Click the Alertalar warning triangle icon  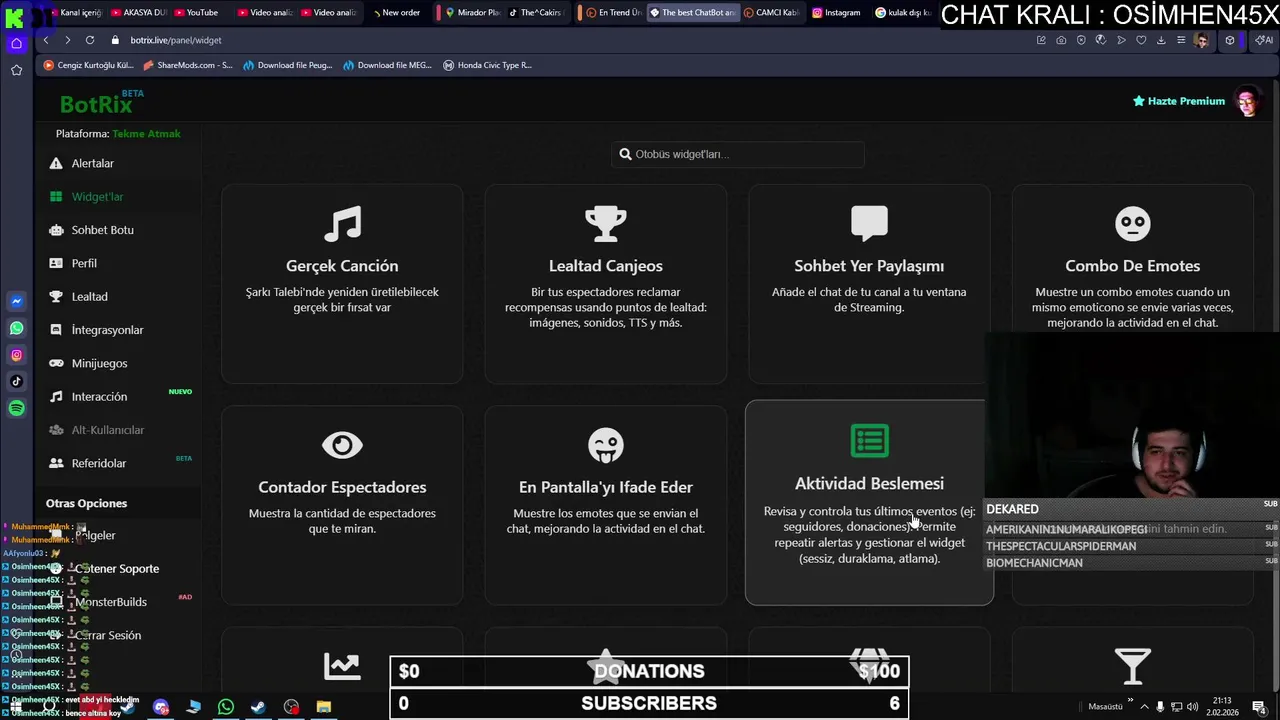click(x=56, y=163)
